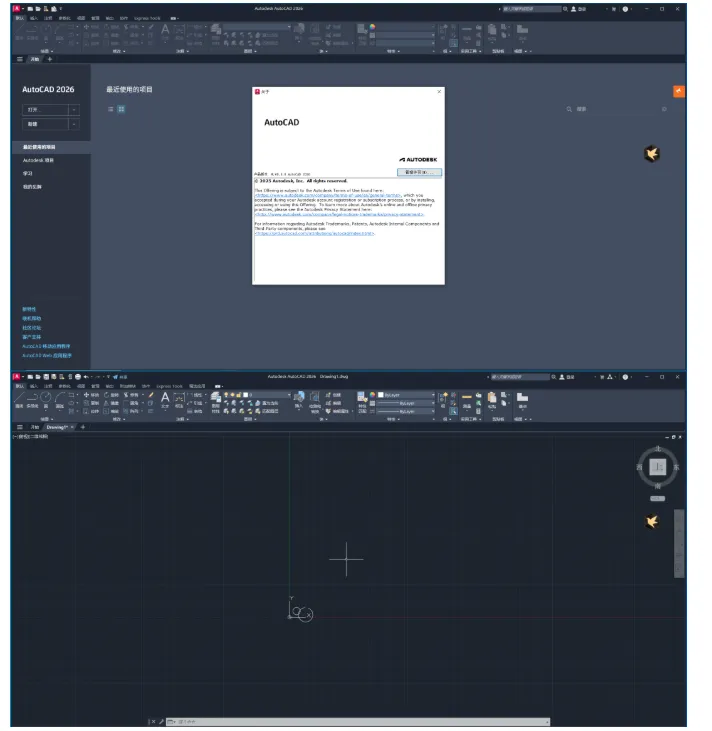712x731 pixels.
Task: Select the Line tool in the Drawing1 window
Action: point(19,398)
